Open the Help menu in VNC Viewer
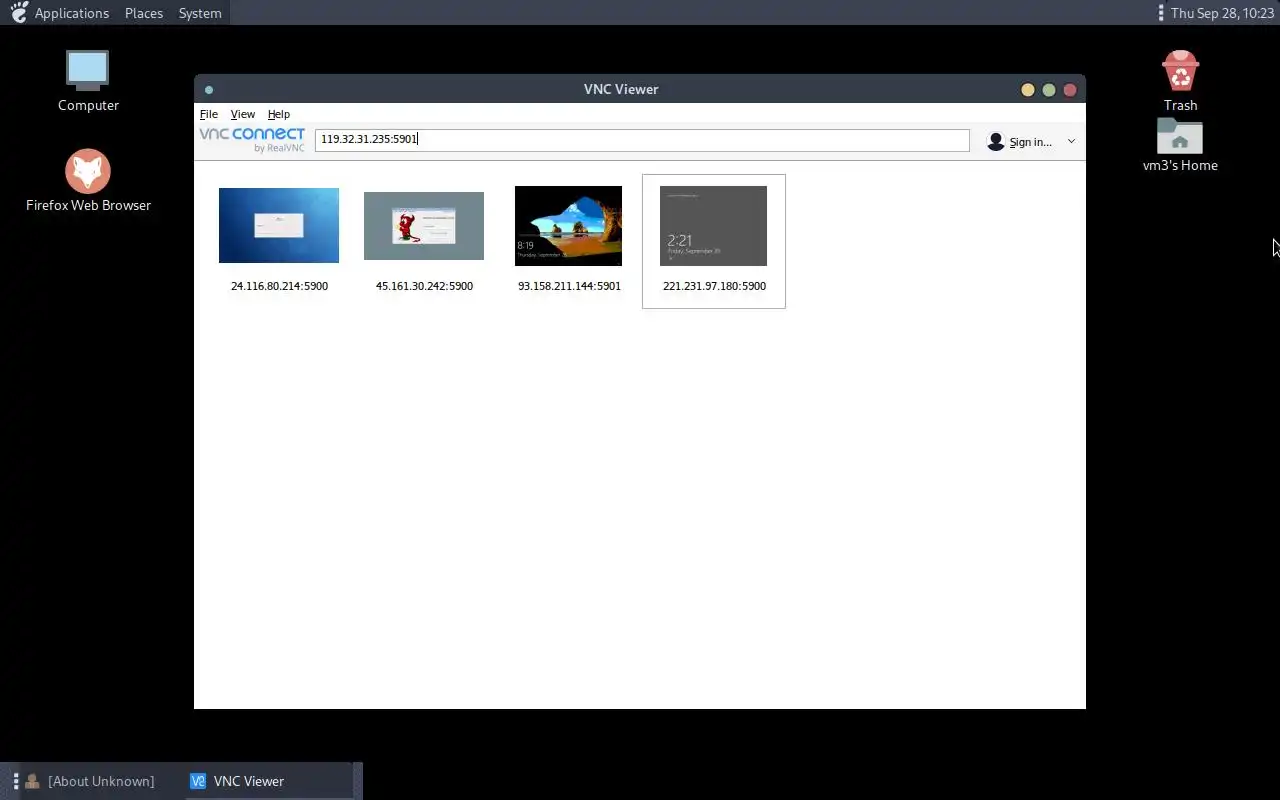 coord(279,114)
